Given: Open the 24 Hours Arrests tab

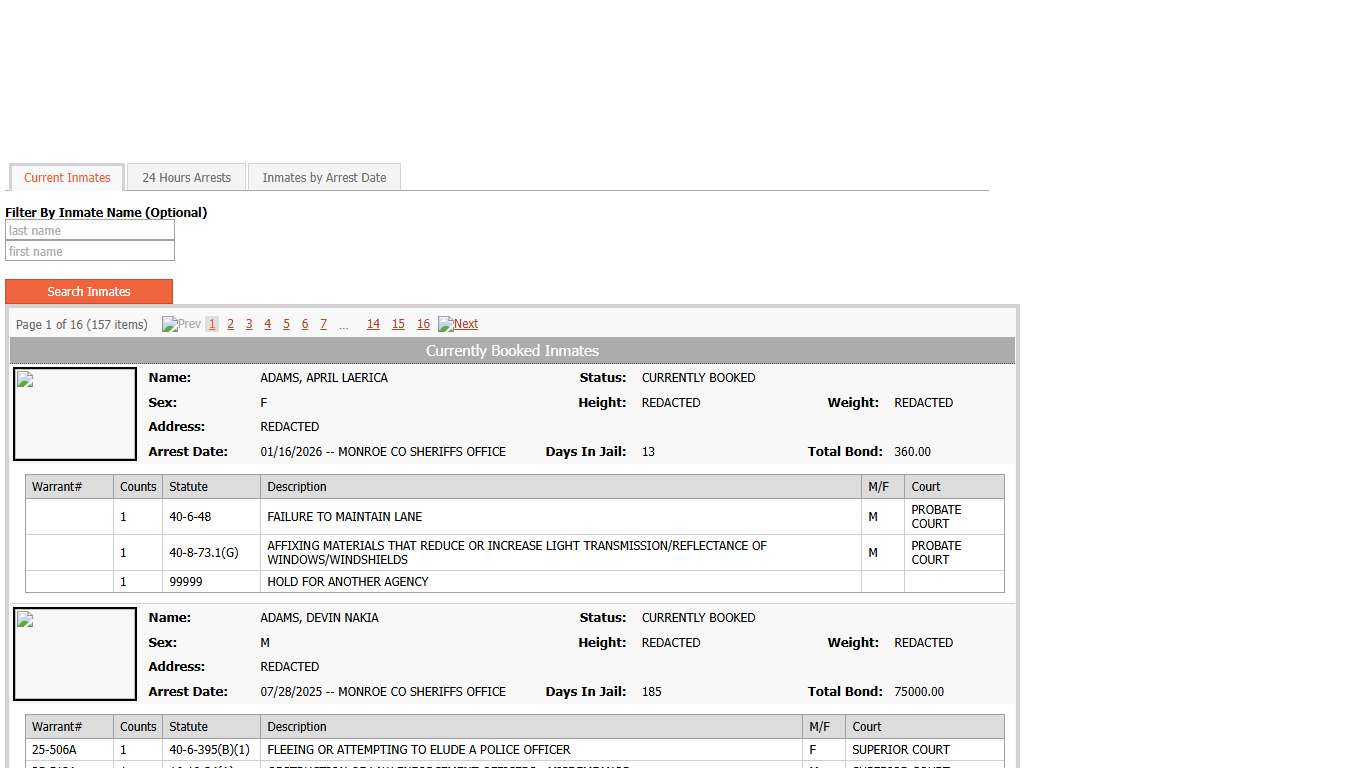Looking at the screenshot, I should 186,178.
